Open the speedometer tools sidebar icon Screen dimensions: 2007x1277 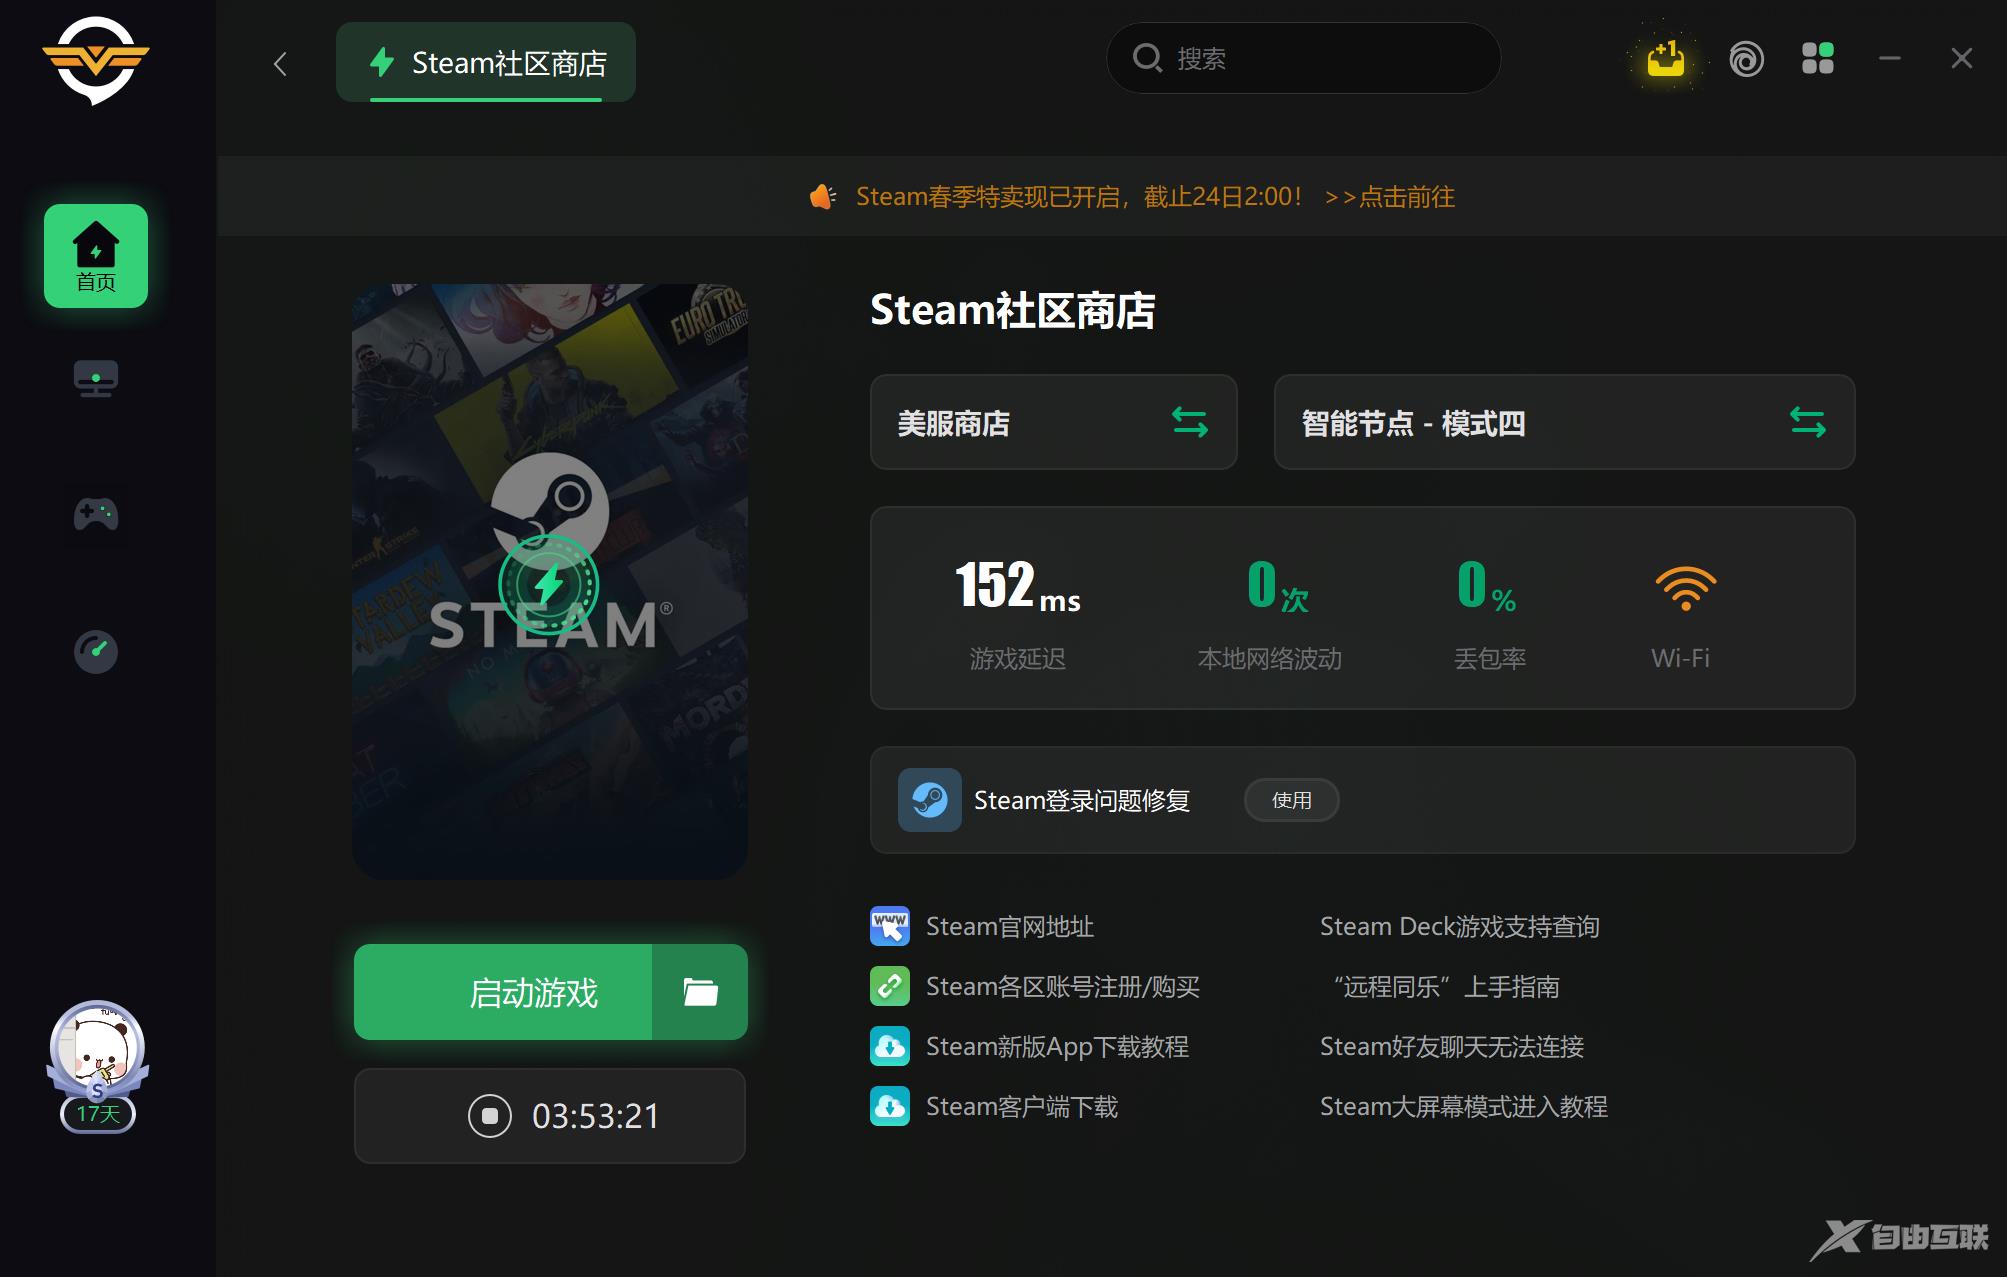click(x=96, y=652)
